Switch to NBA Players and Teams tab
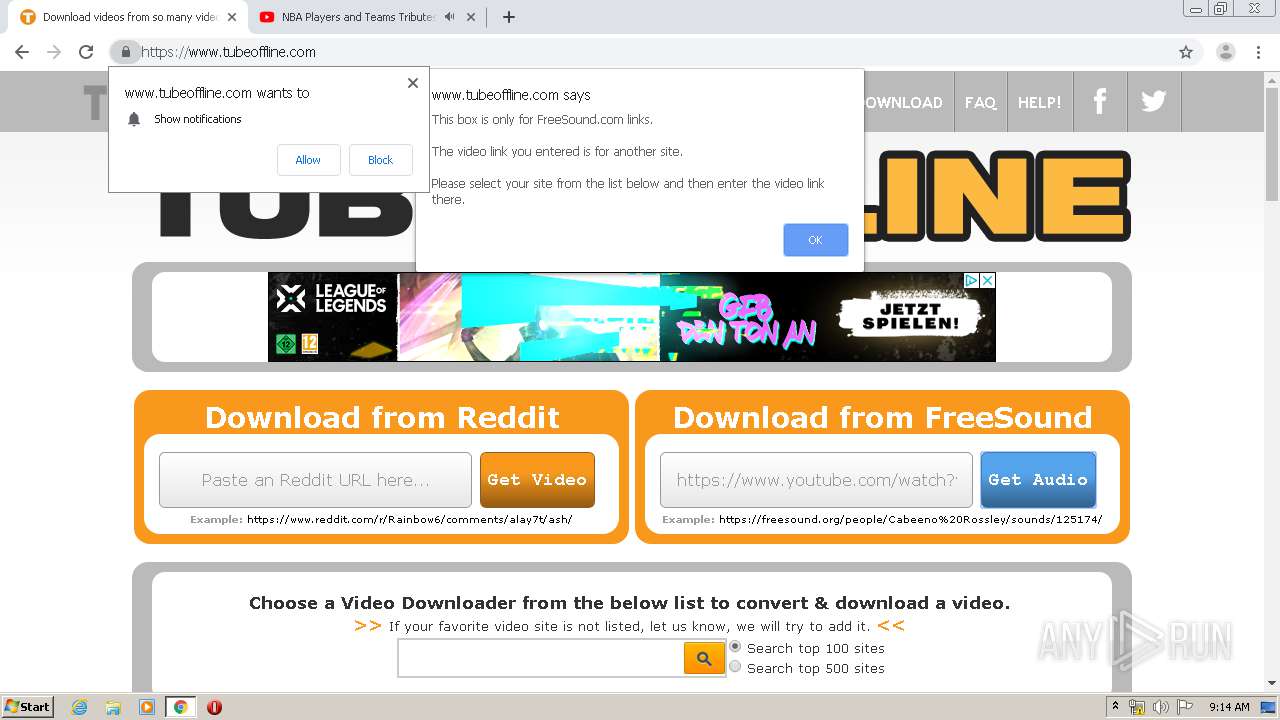This screenshot has width=1280, height=720. pyautogui.click(x=356, y=17)
